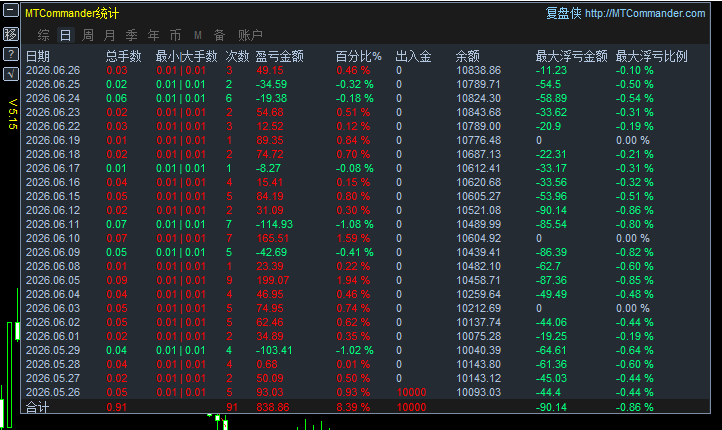Click profit value 54.68 on 2026.06.23
Image resolution: width=722 pixels, height=430 pixels.
click(270, 112)
